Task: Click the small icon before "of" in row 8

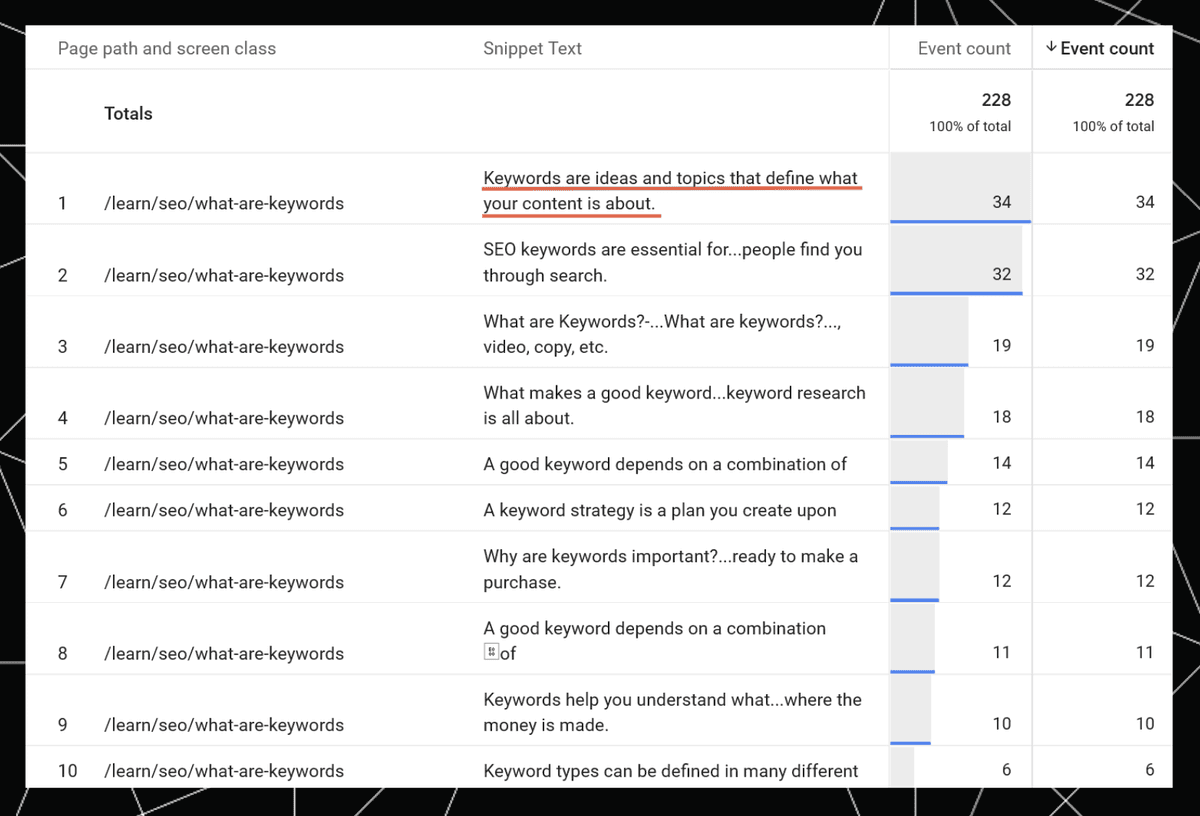Action: 490,652
